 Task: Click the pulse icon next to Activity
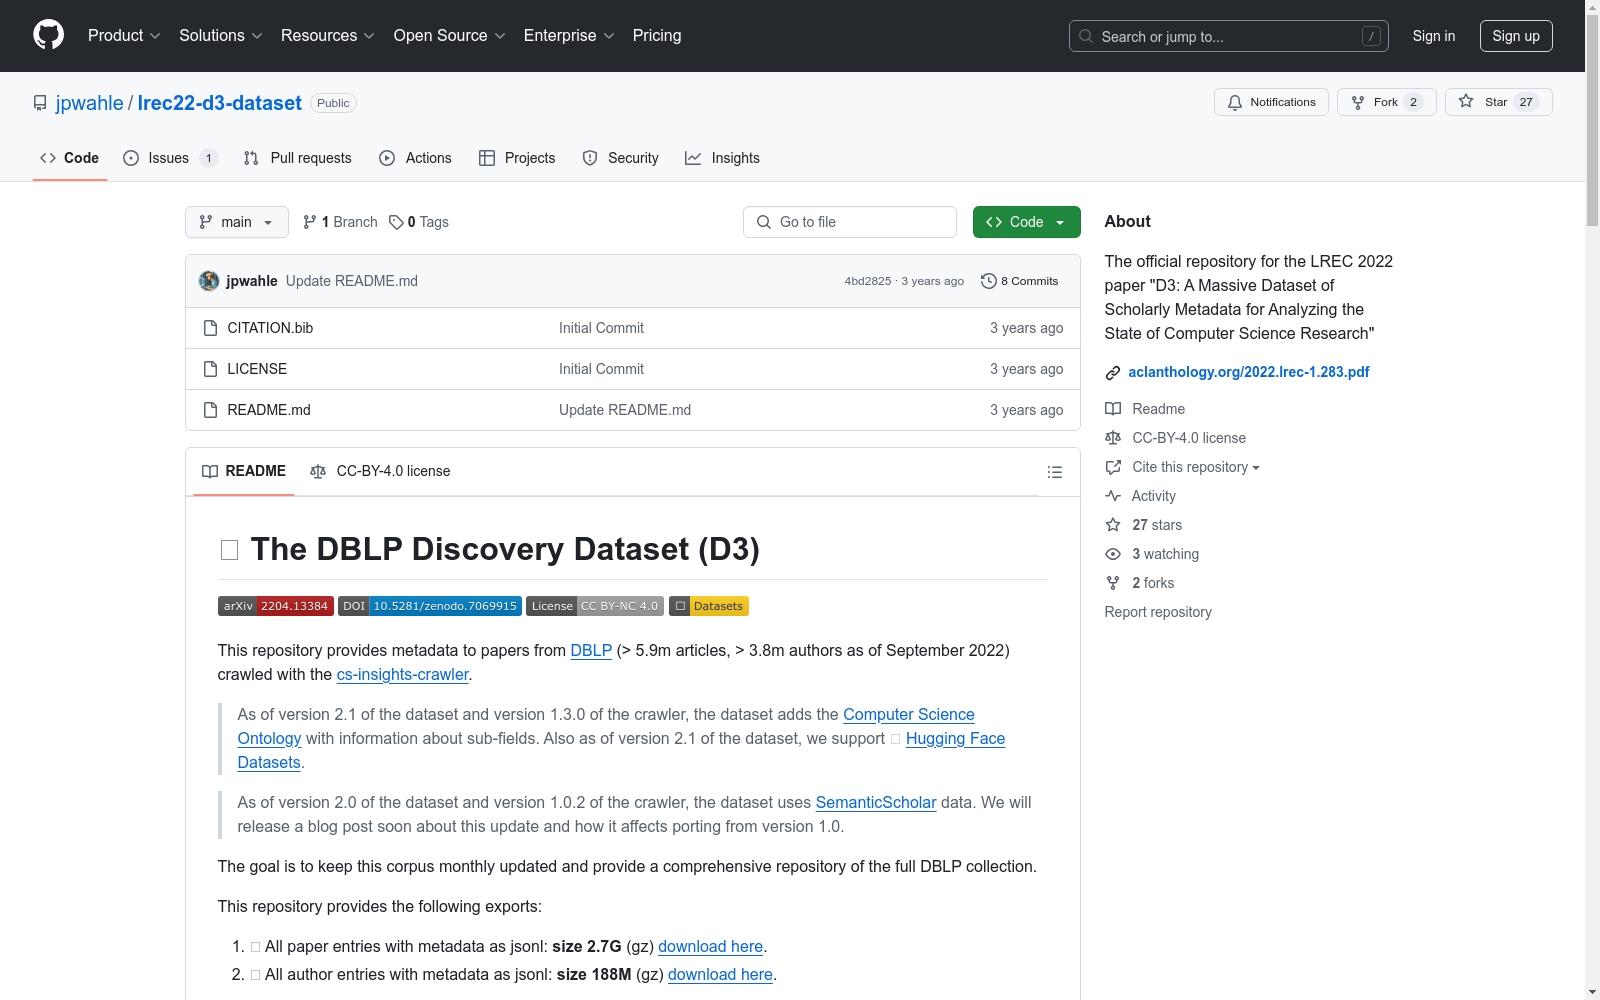pyautogui.click(x=1113, y=496)
